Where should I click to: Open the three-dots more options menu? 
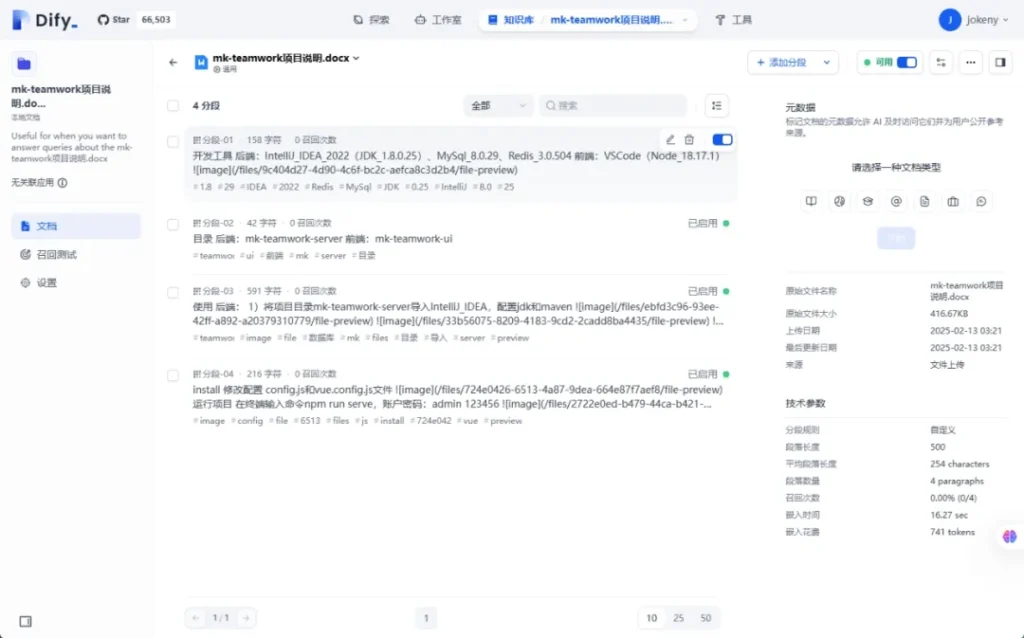(970, 62)
